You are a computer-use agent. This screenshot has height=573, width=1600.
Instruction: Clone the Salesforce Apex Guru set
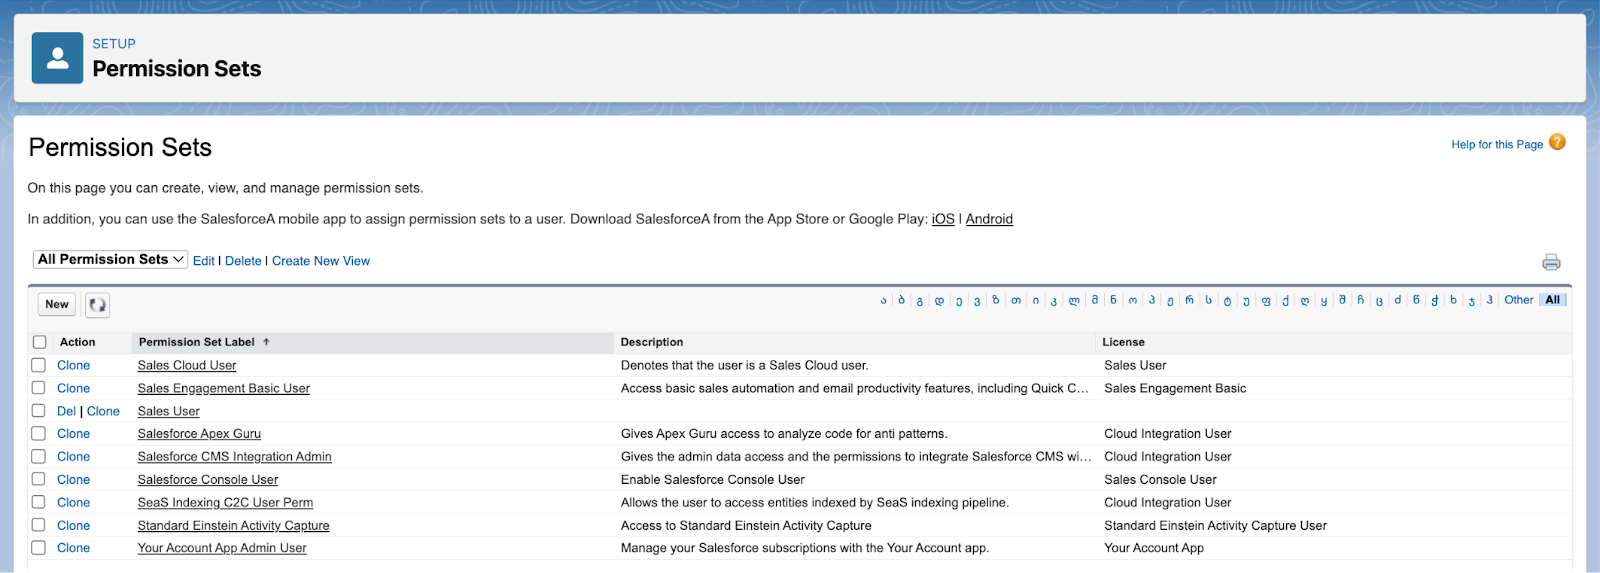pos(73,434)
